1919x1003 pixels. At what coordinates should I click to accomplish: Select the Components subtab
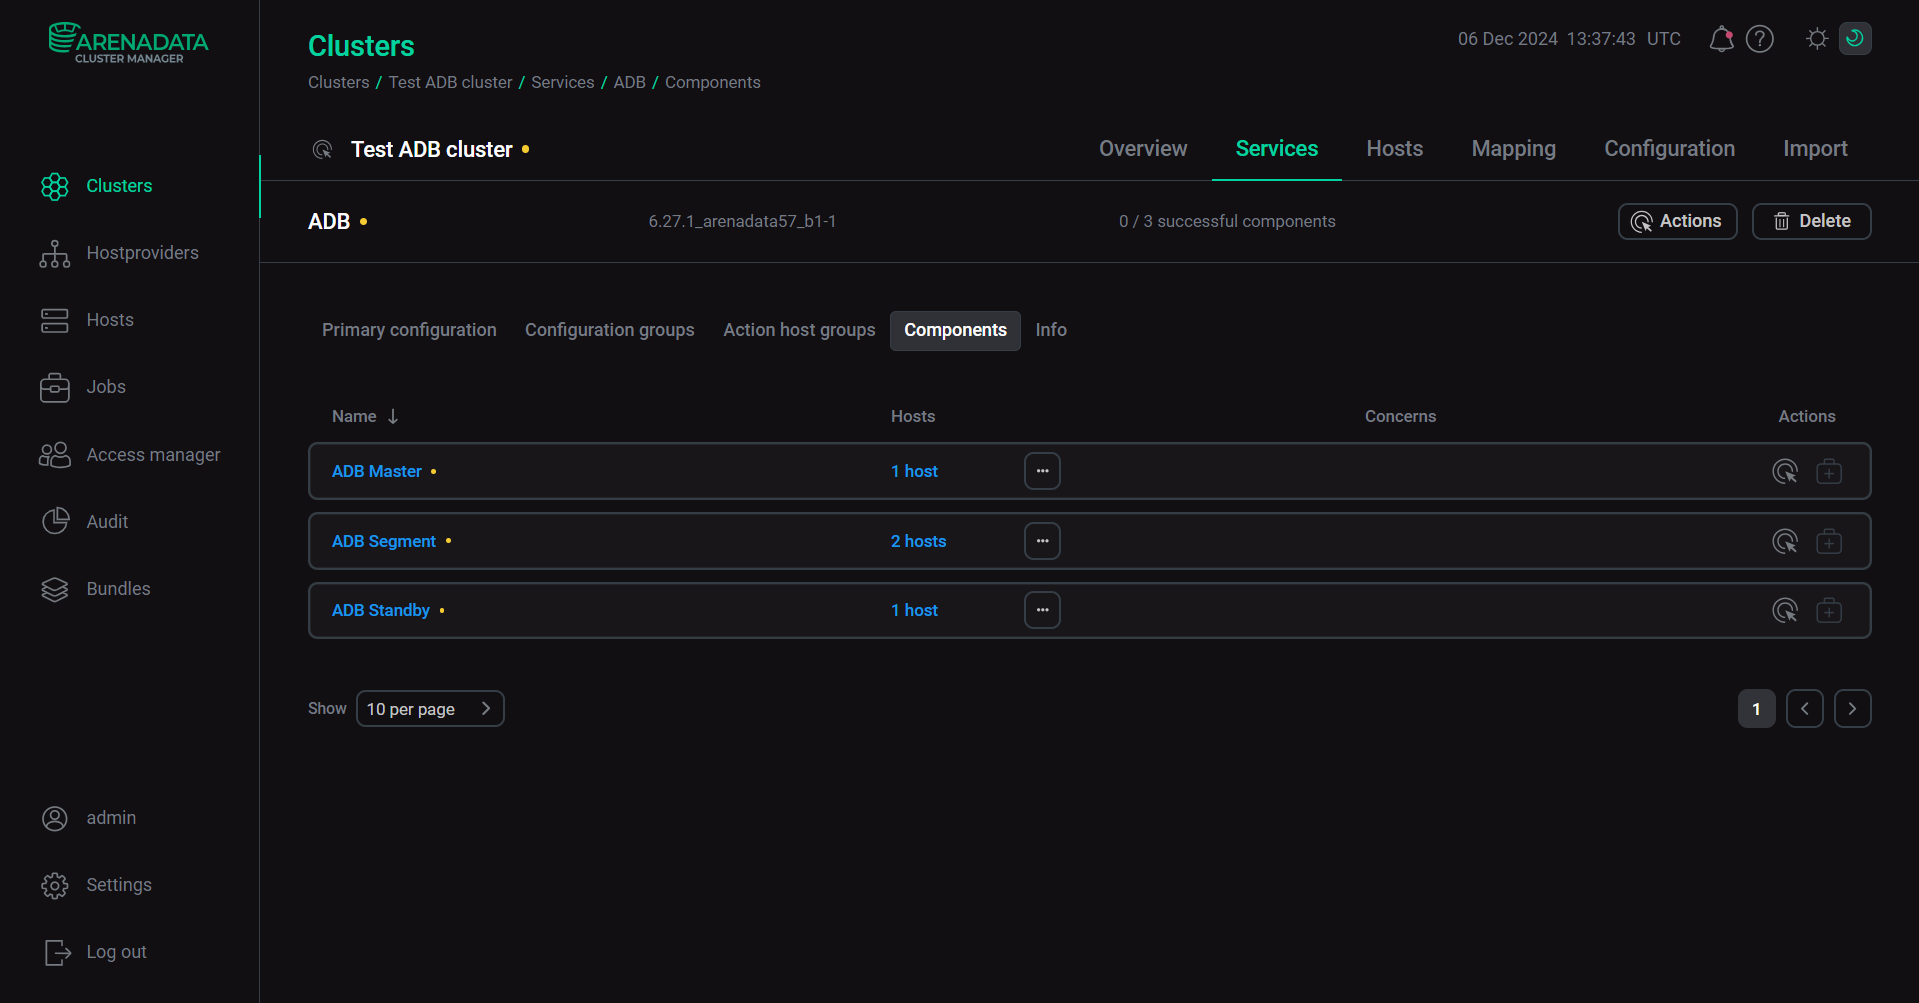point(955,331)
